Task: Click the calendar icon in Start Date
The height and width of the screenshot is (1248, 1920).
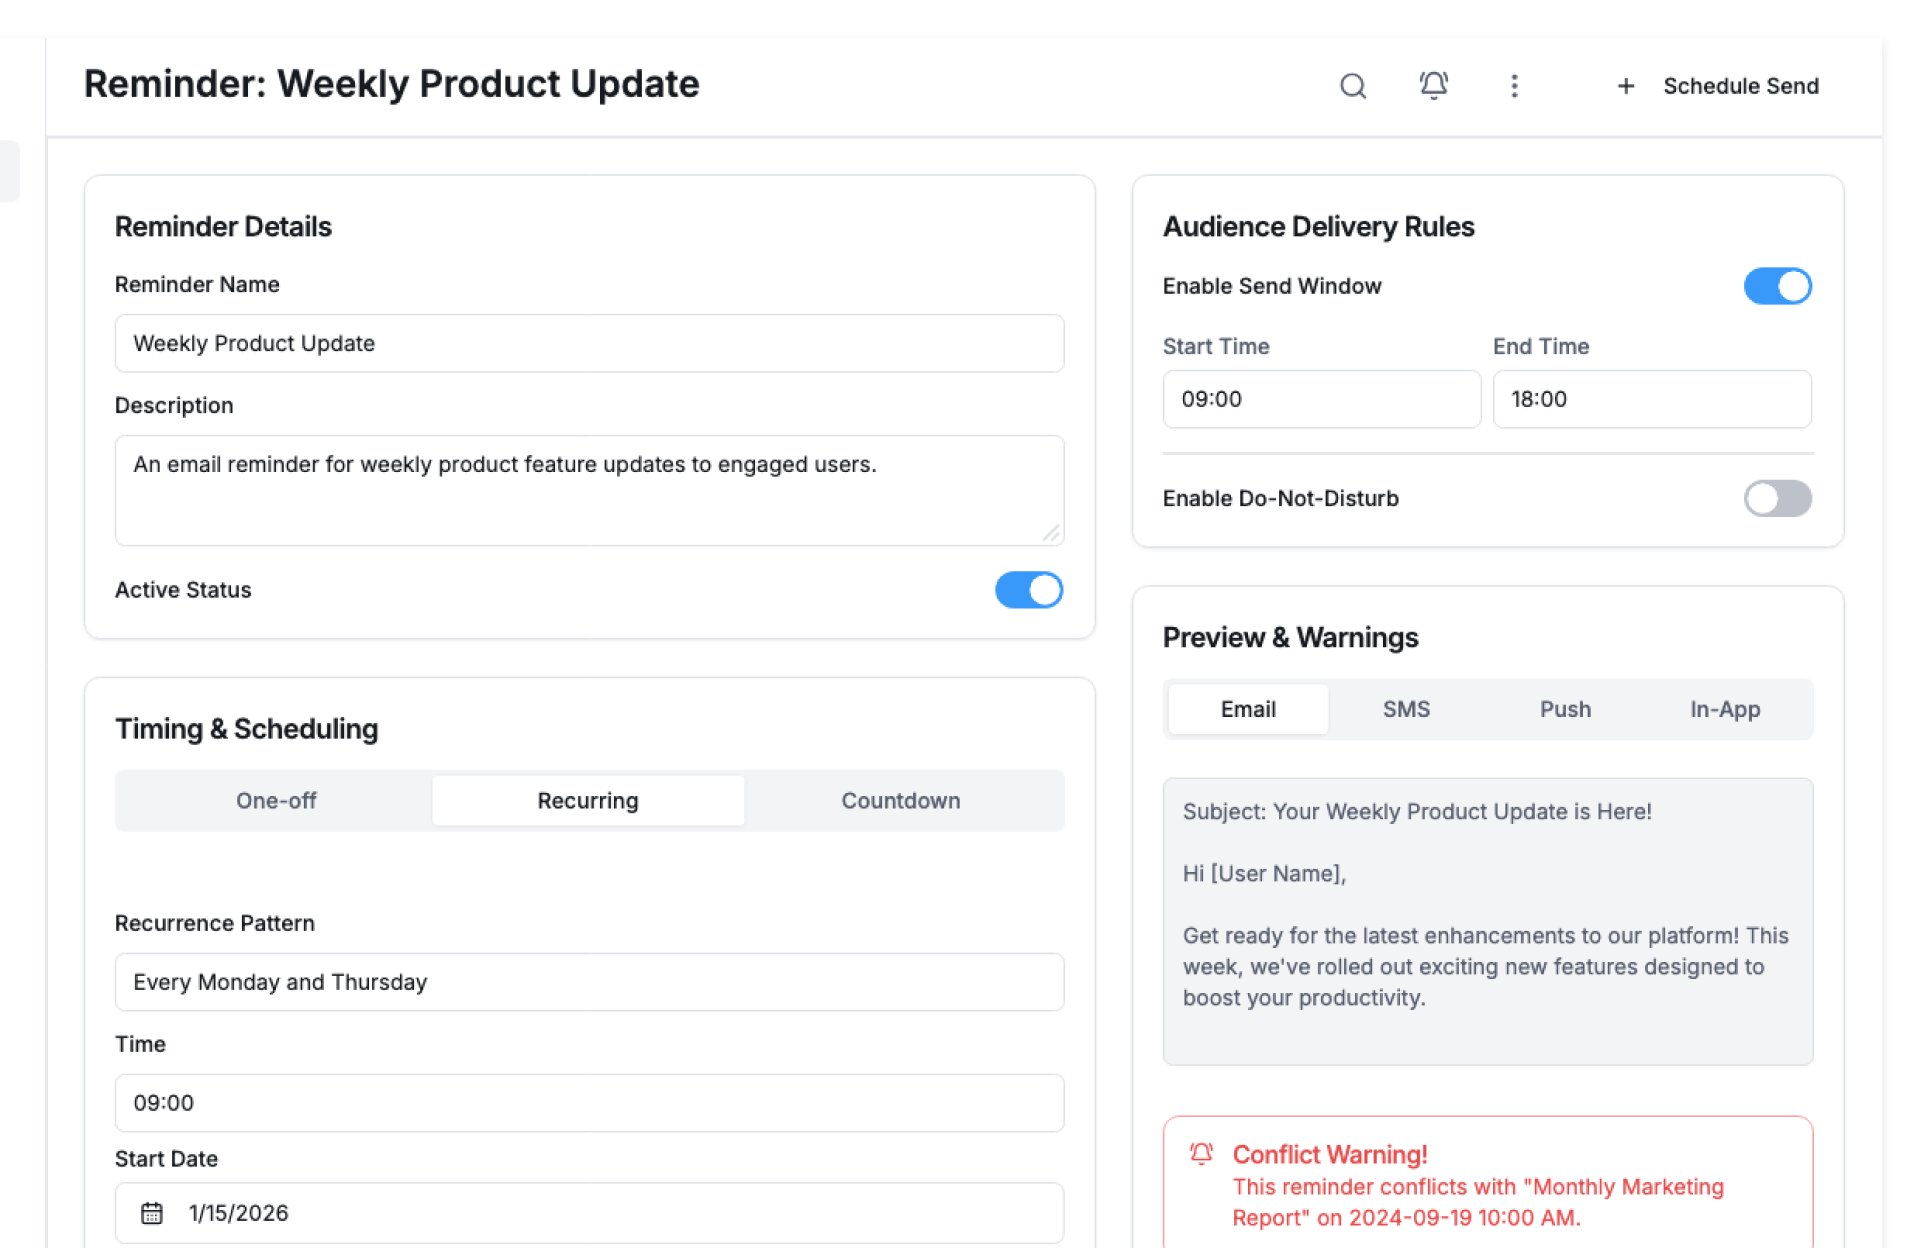Action: click(x=151, y=1213)
